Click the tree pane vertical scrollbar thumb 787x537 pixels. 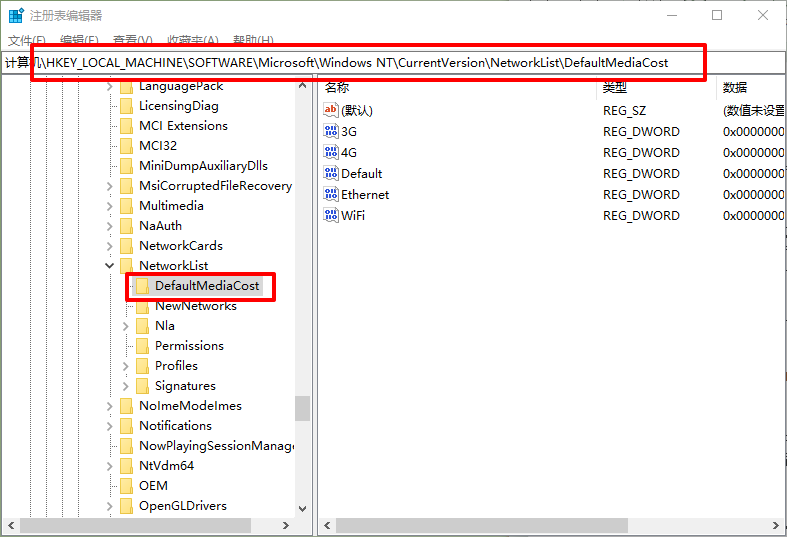pos(302,408)
